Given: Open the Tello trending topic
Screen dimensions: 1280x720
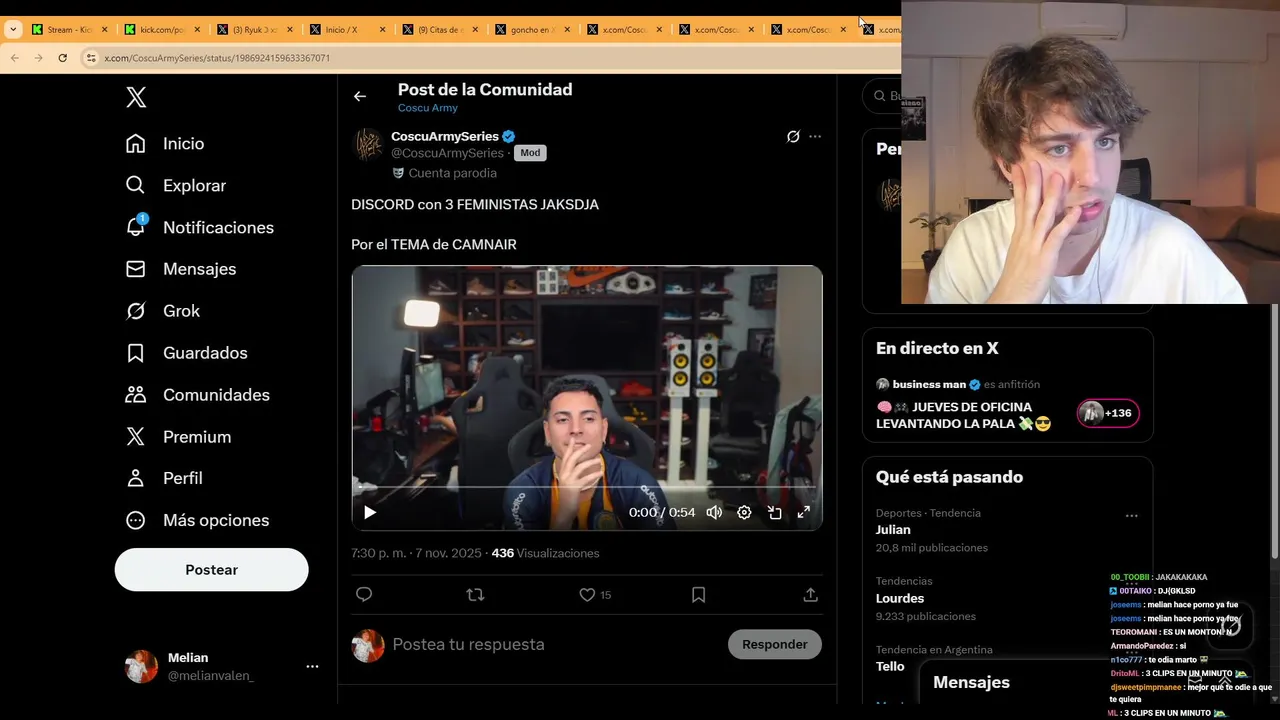Looking at the screenshot, I should (890, 666).
